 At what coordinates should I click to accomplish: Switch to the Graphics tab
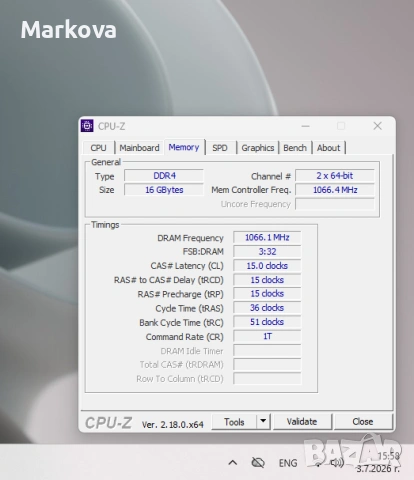258,148
